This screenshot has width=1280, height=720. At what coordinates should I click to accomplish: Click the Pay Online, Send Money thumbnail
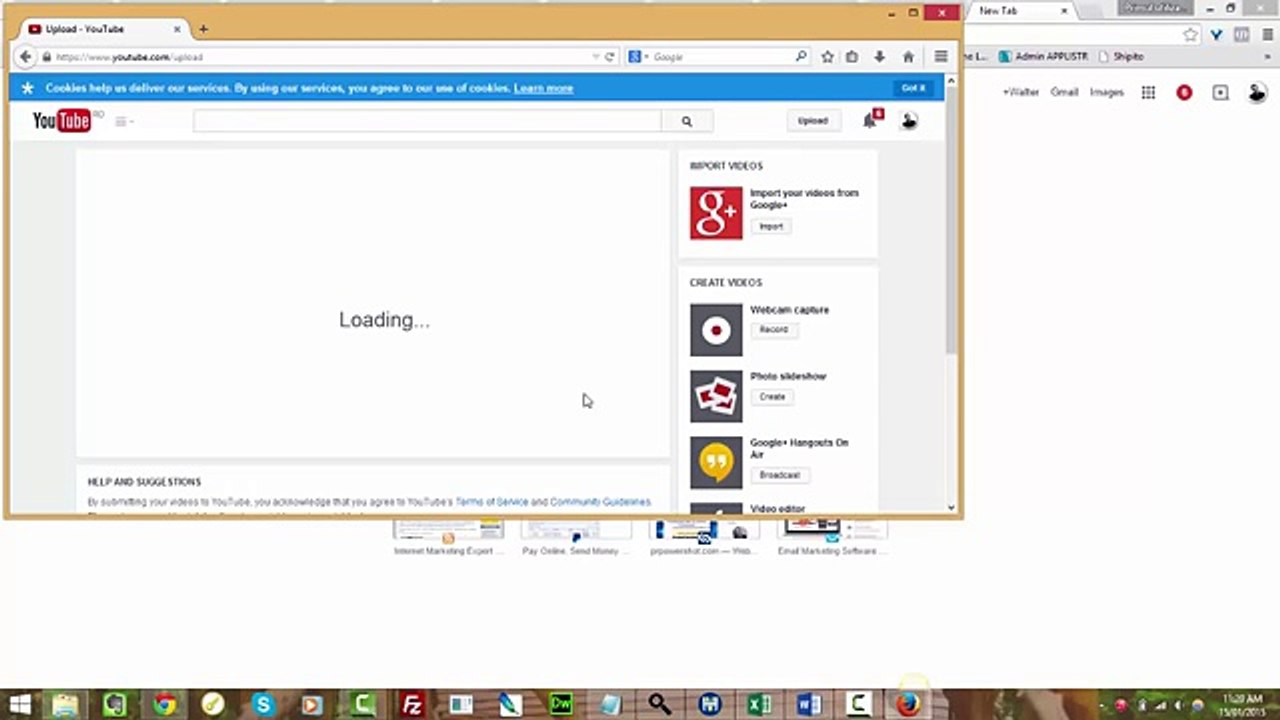point(576,538)
